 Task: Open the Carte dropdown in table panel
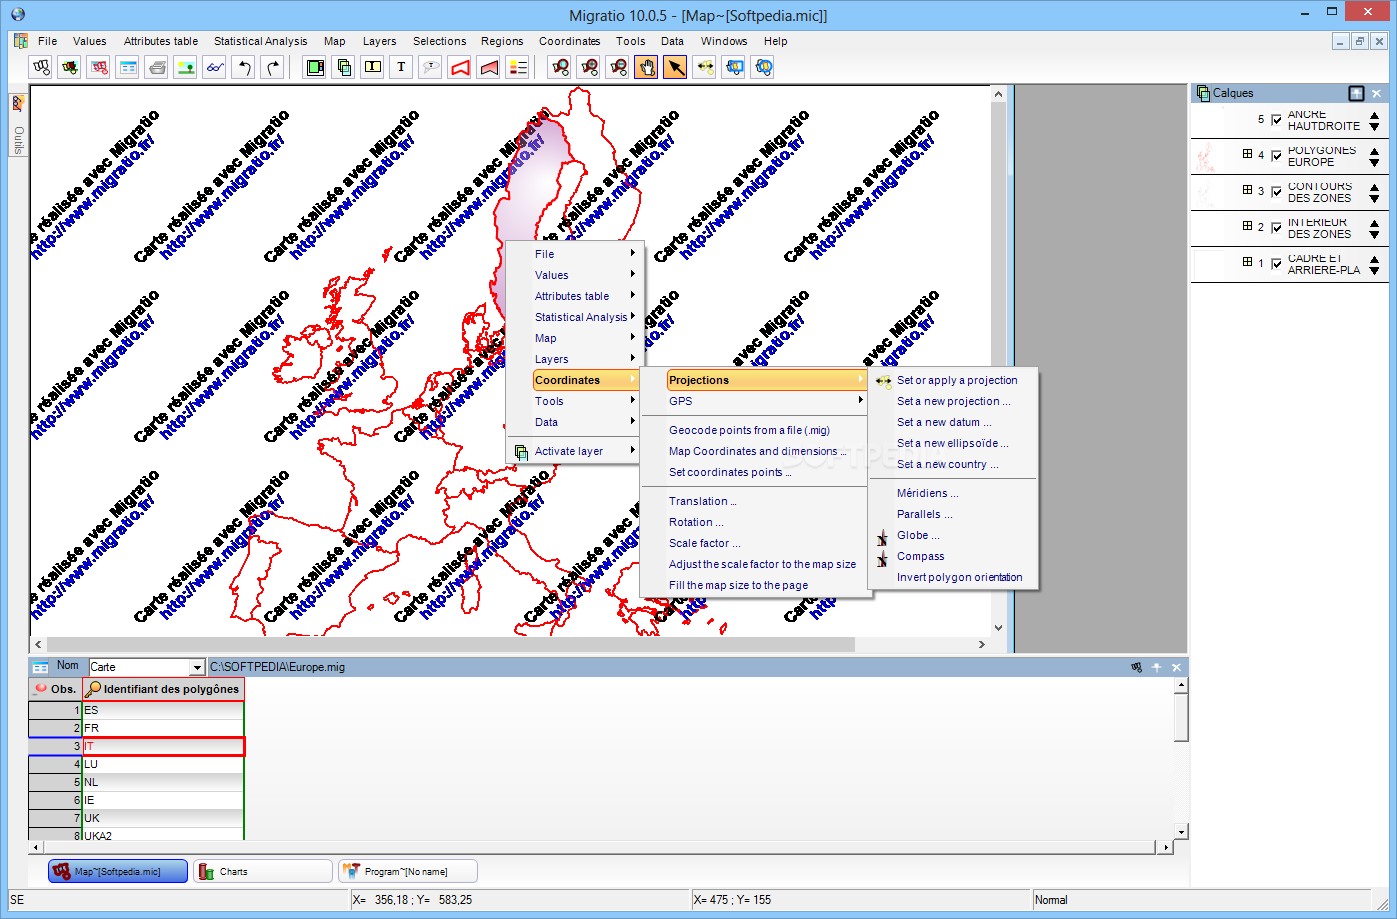click(x=197, y=667)
